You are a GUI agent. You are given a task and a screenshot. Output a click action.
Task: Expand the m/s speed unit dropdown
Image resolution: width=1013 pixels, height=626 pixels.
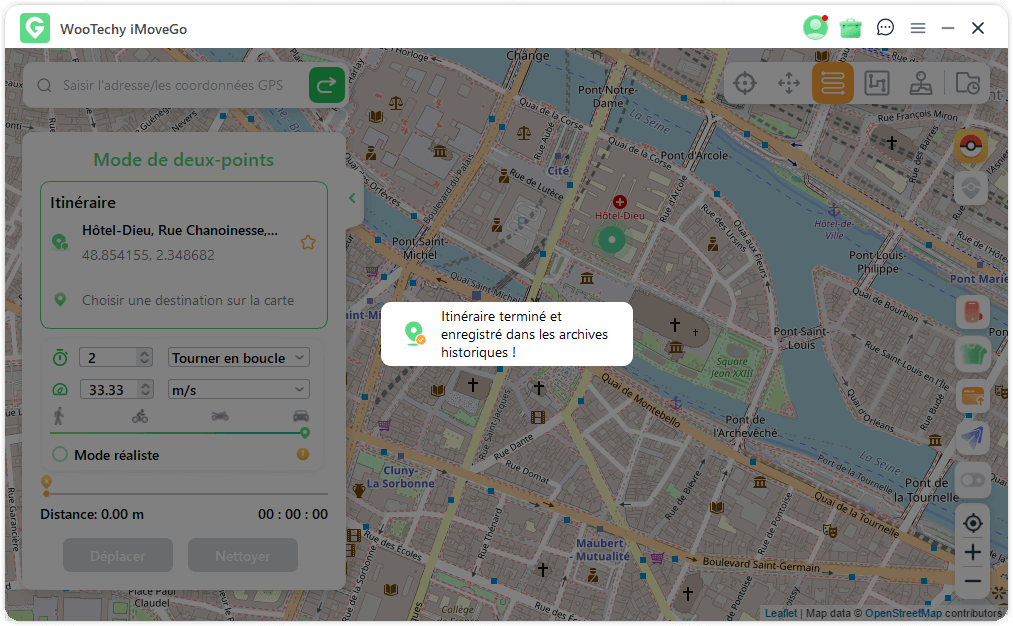click(239, 390)
